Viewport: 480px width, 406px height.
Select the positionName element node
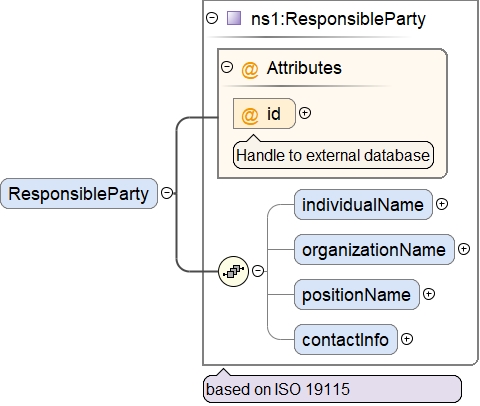357,295
